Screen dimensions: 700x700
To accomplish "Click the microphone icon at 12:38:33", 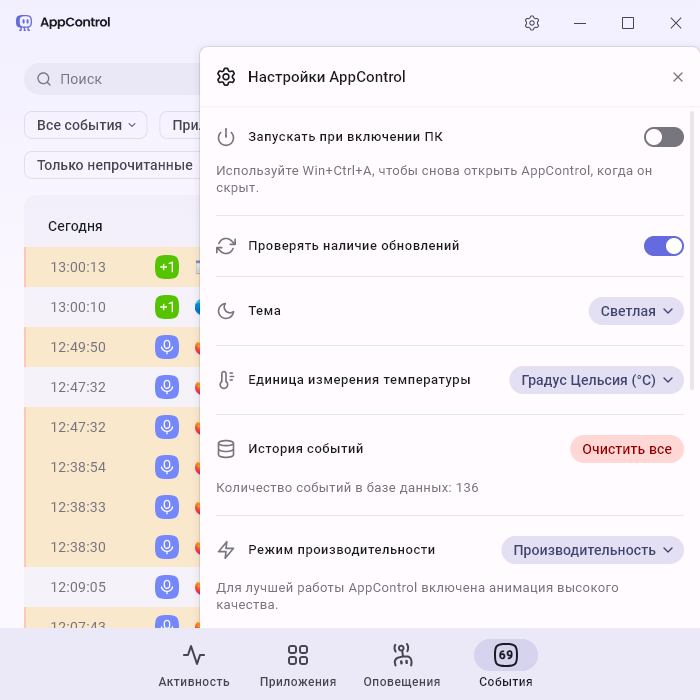I will coord(167,507).
